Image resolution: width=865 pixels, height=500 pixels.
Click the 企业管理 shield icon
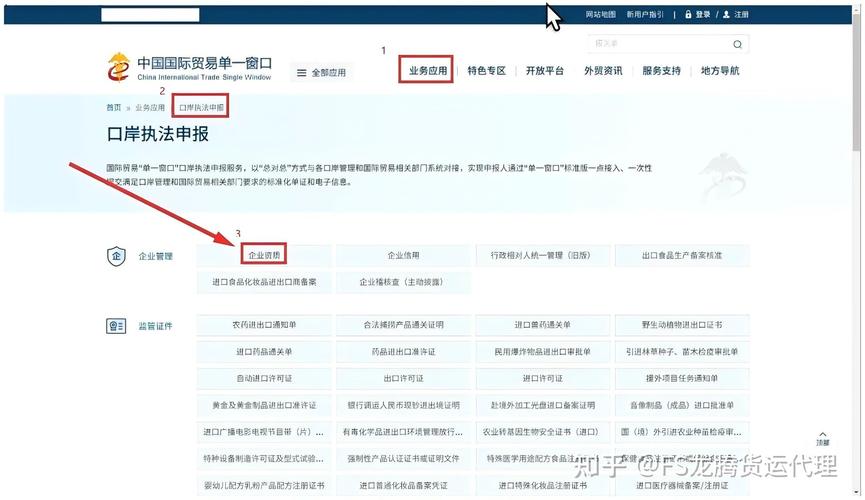(x=116, y=256)
